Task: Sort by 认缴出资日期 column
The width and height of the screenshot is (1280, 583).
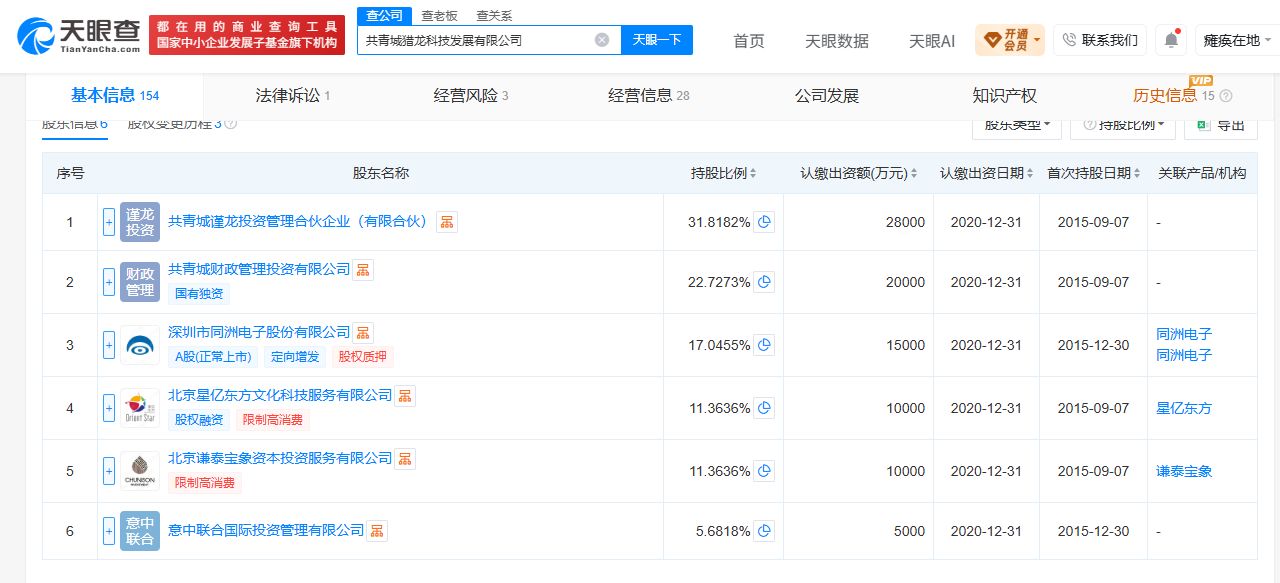Action: coord(987,173)
